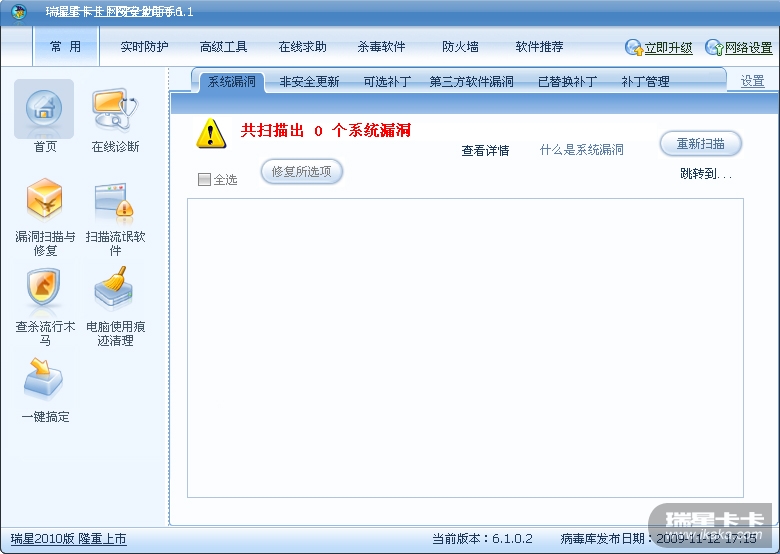The height and width of the screenshot is (554, 780).
Task: Run 一键搞定 one-click fix icon
Action: 43,379
